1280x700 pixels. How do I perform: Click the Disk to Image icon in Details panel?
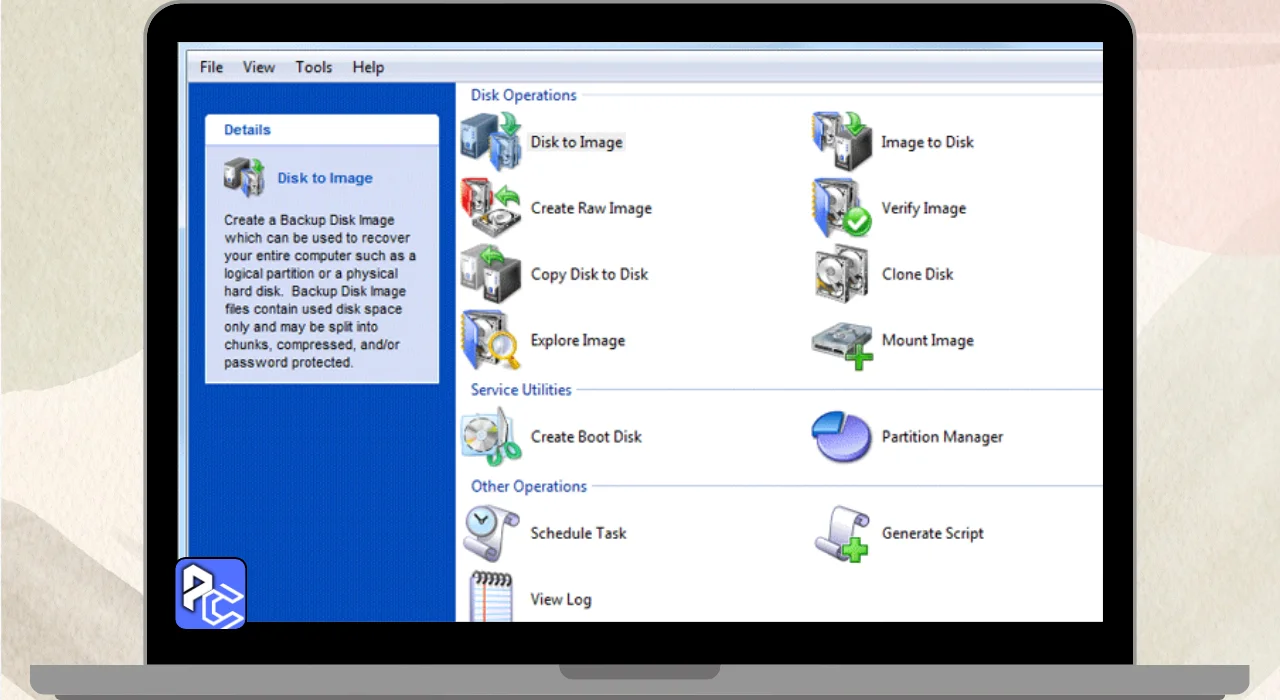pyautogui.click(x=244, y=177)
